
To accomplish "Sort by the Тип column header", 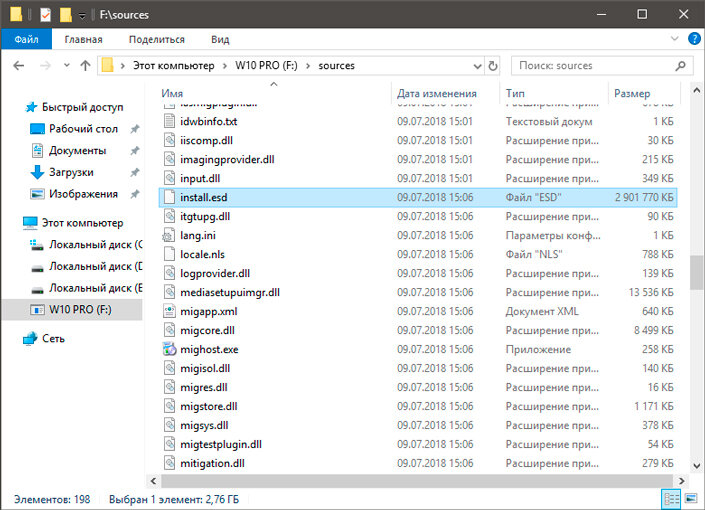I will [x=515, y=94].
